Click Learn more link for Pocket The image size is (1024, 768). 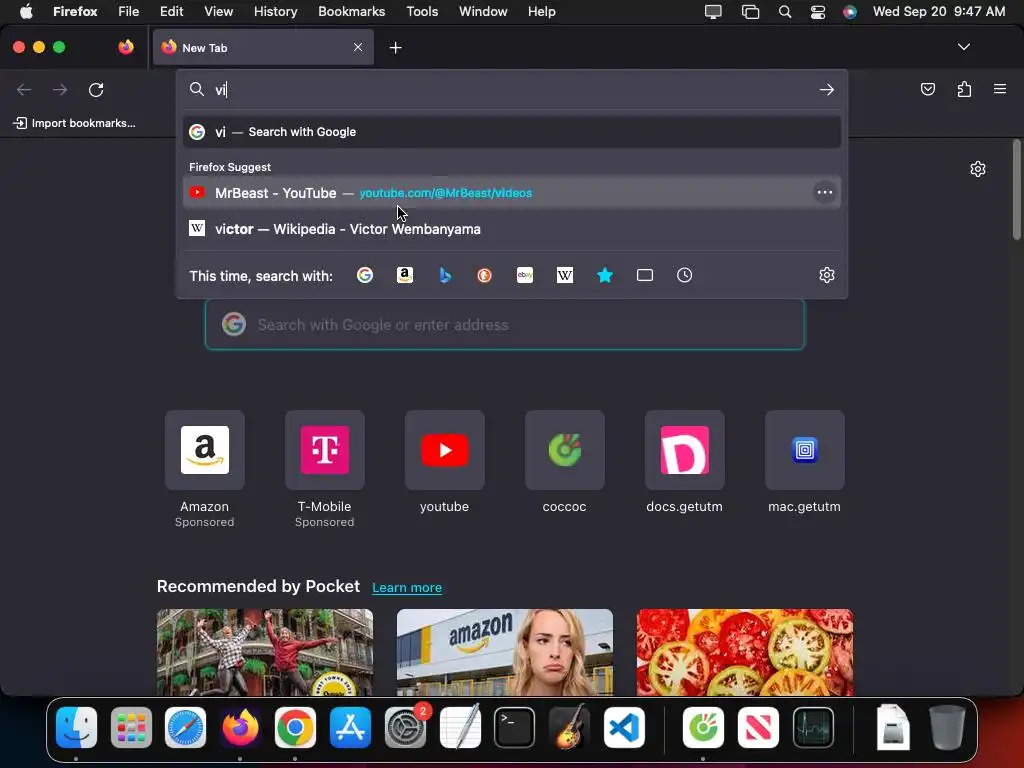(x=407, y=588)
